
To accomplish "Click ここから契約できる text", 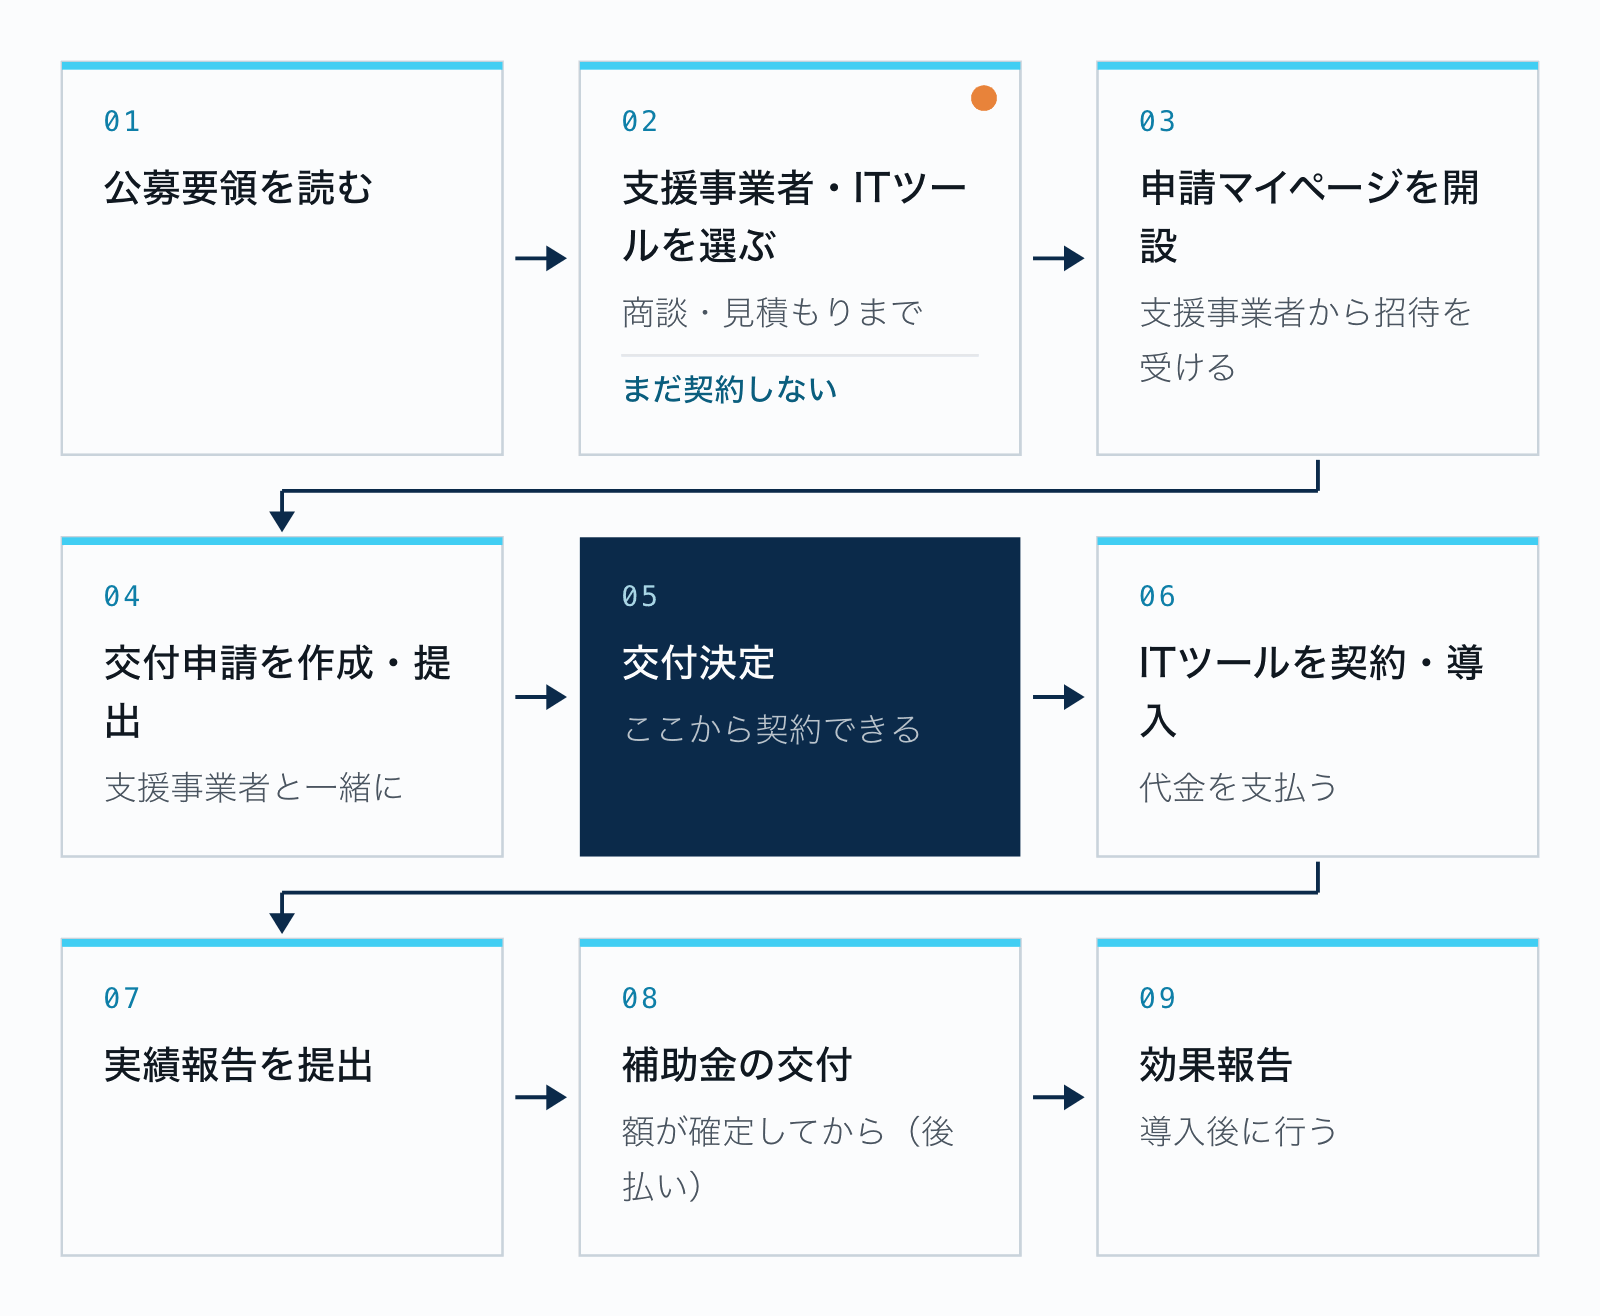I will coord(772,730).
